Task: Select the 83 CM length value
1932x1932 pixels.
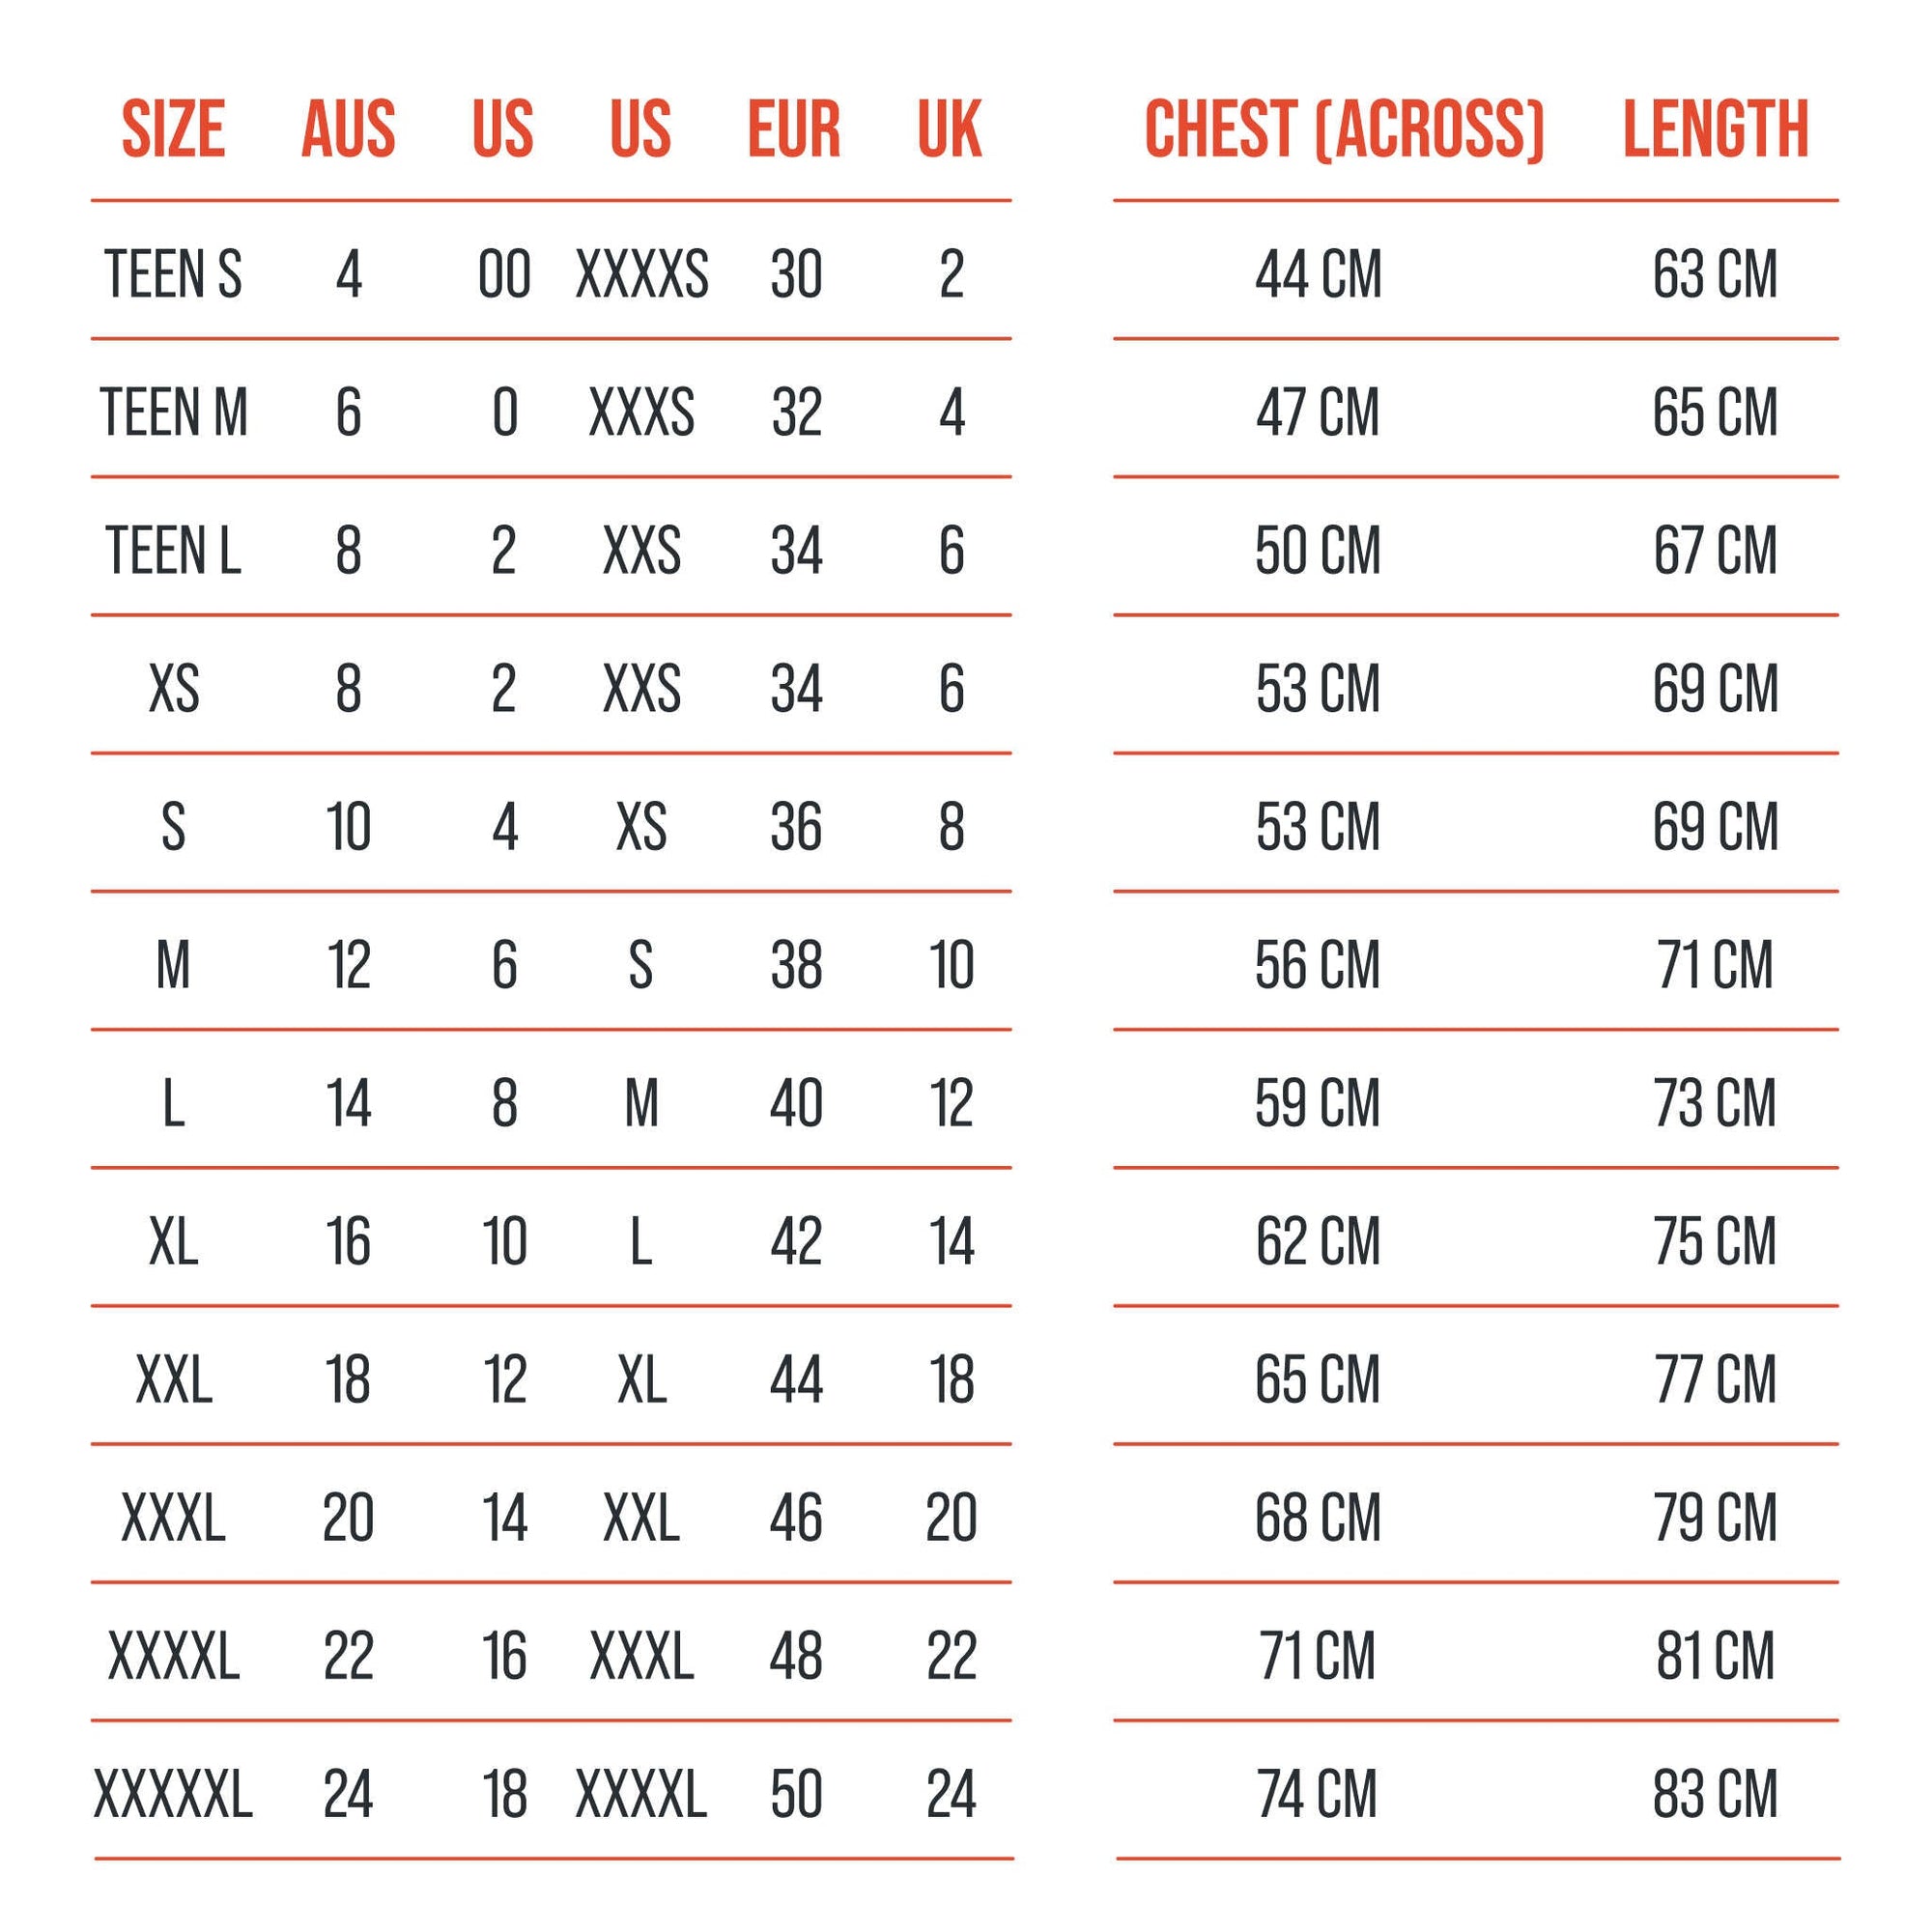Action: point(1715,1794)
